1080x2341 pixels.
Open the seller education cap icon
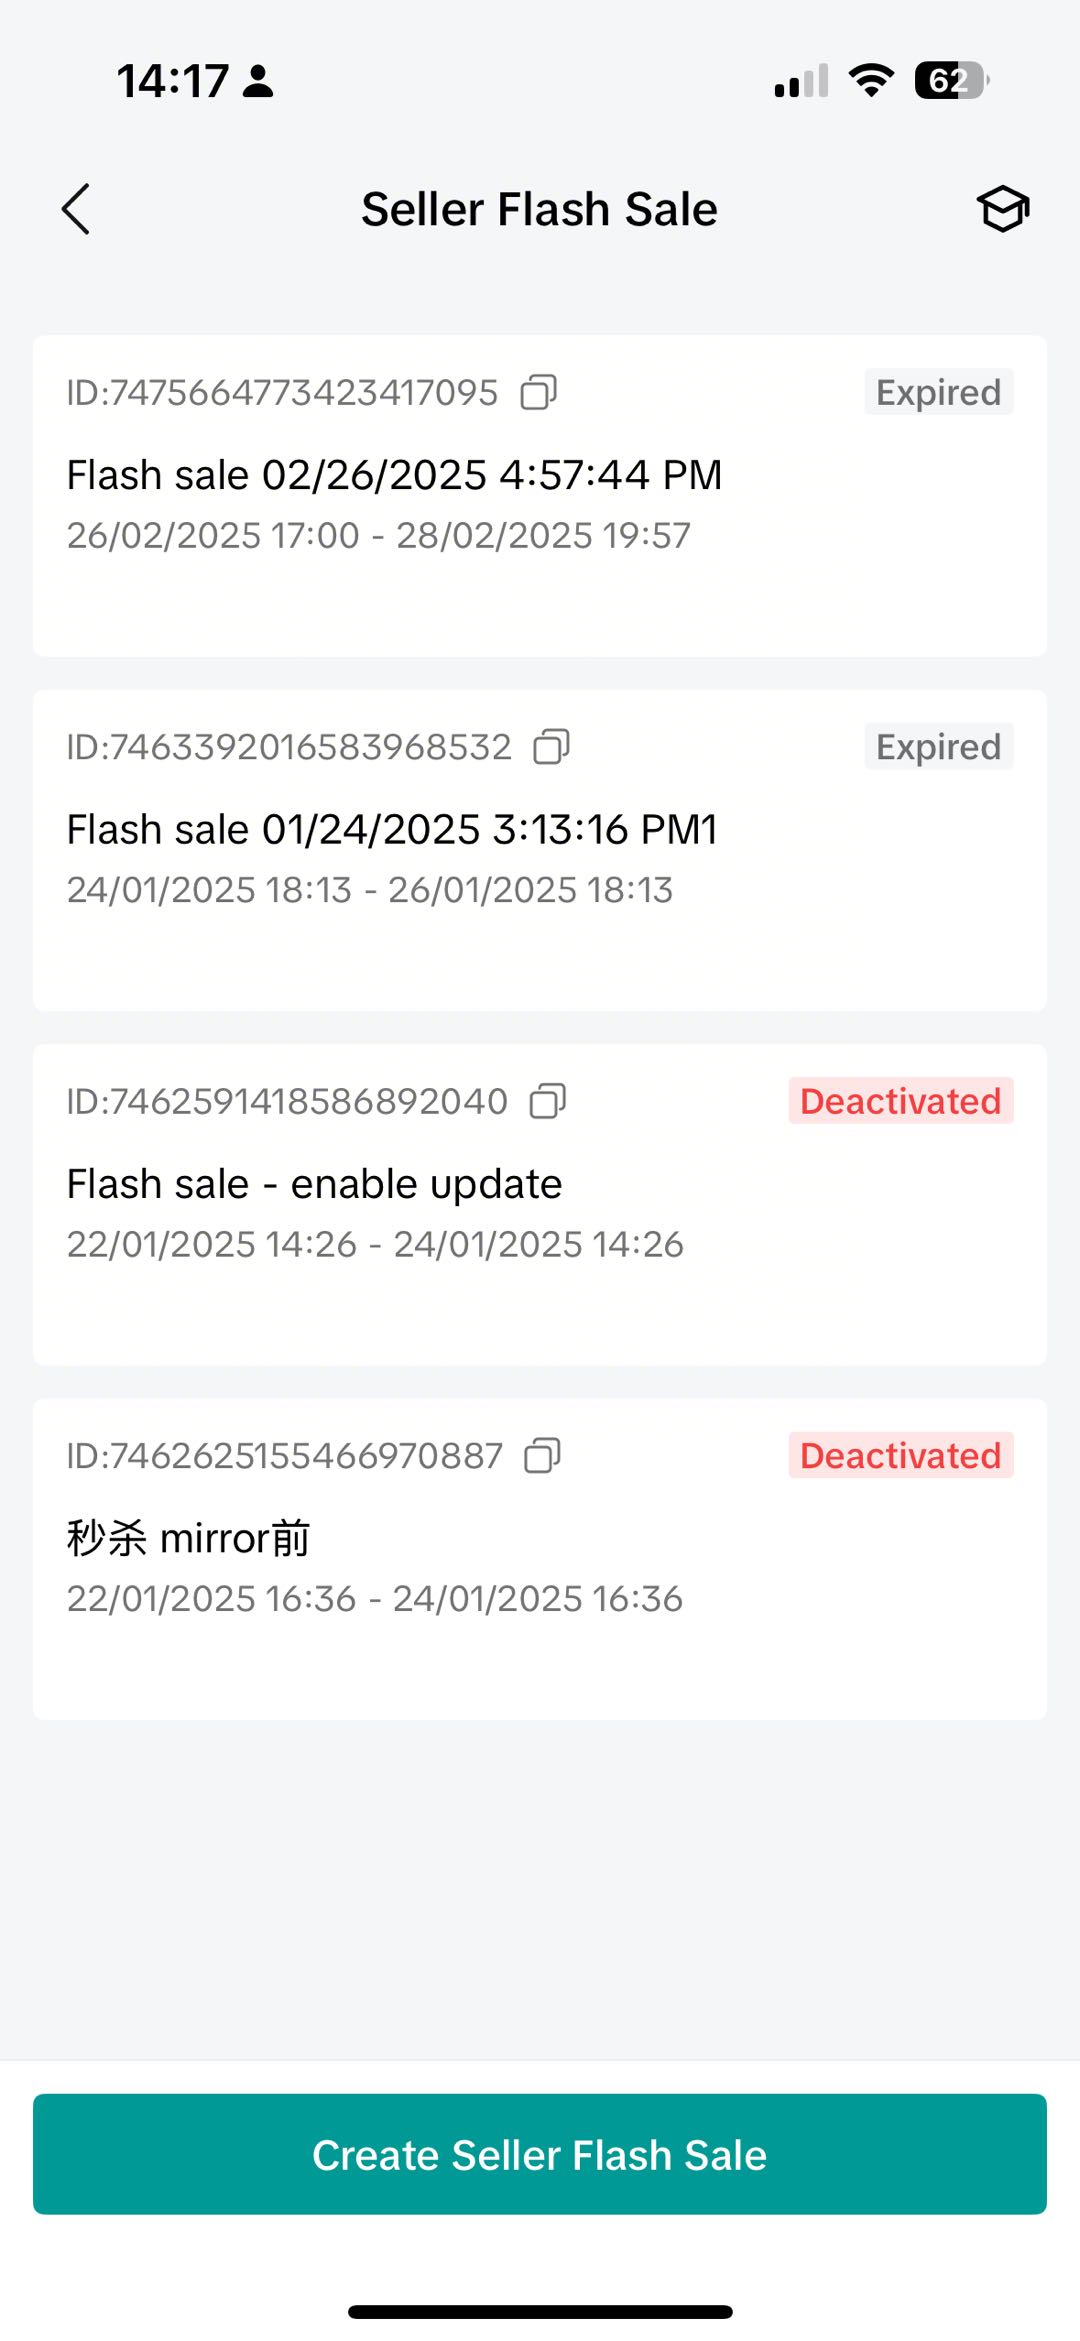tap(1002, 209)
